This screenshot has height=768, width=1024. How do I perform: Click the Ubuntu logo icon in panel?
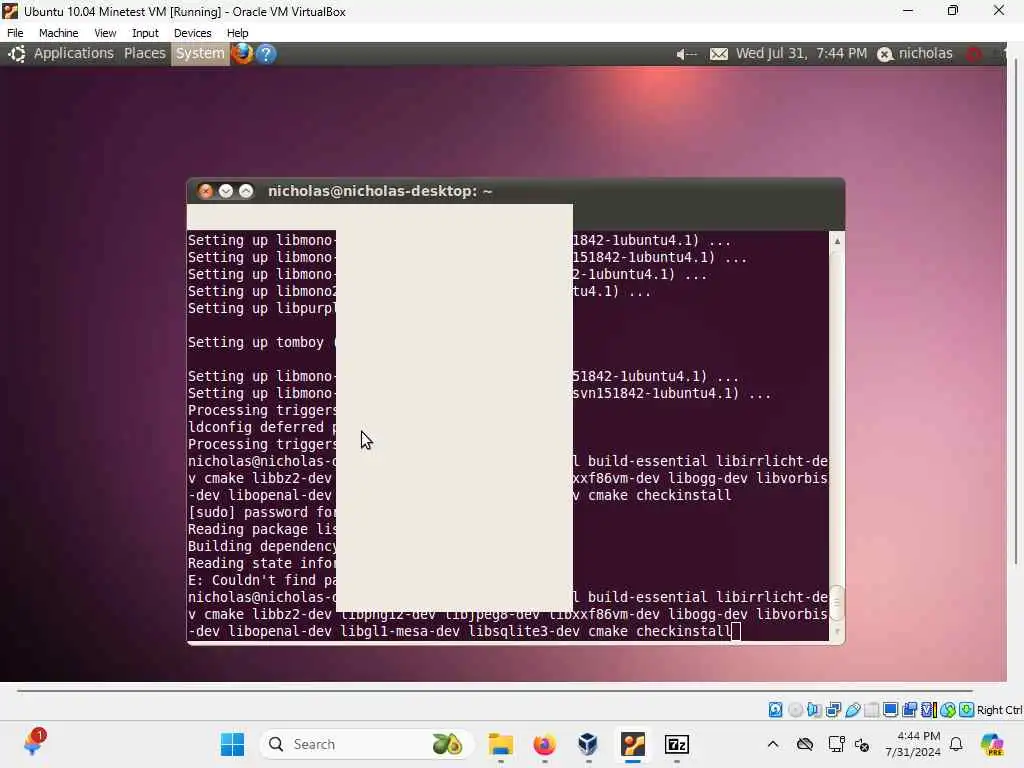click(17, 54)
